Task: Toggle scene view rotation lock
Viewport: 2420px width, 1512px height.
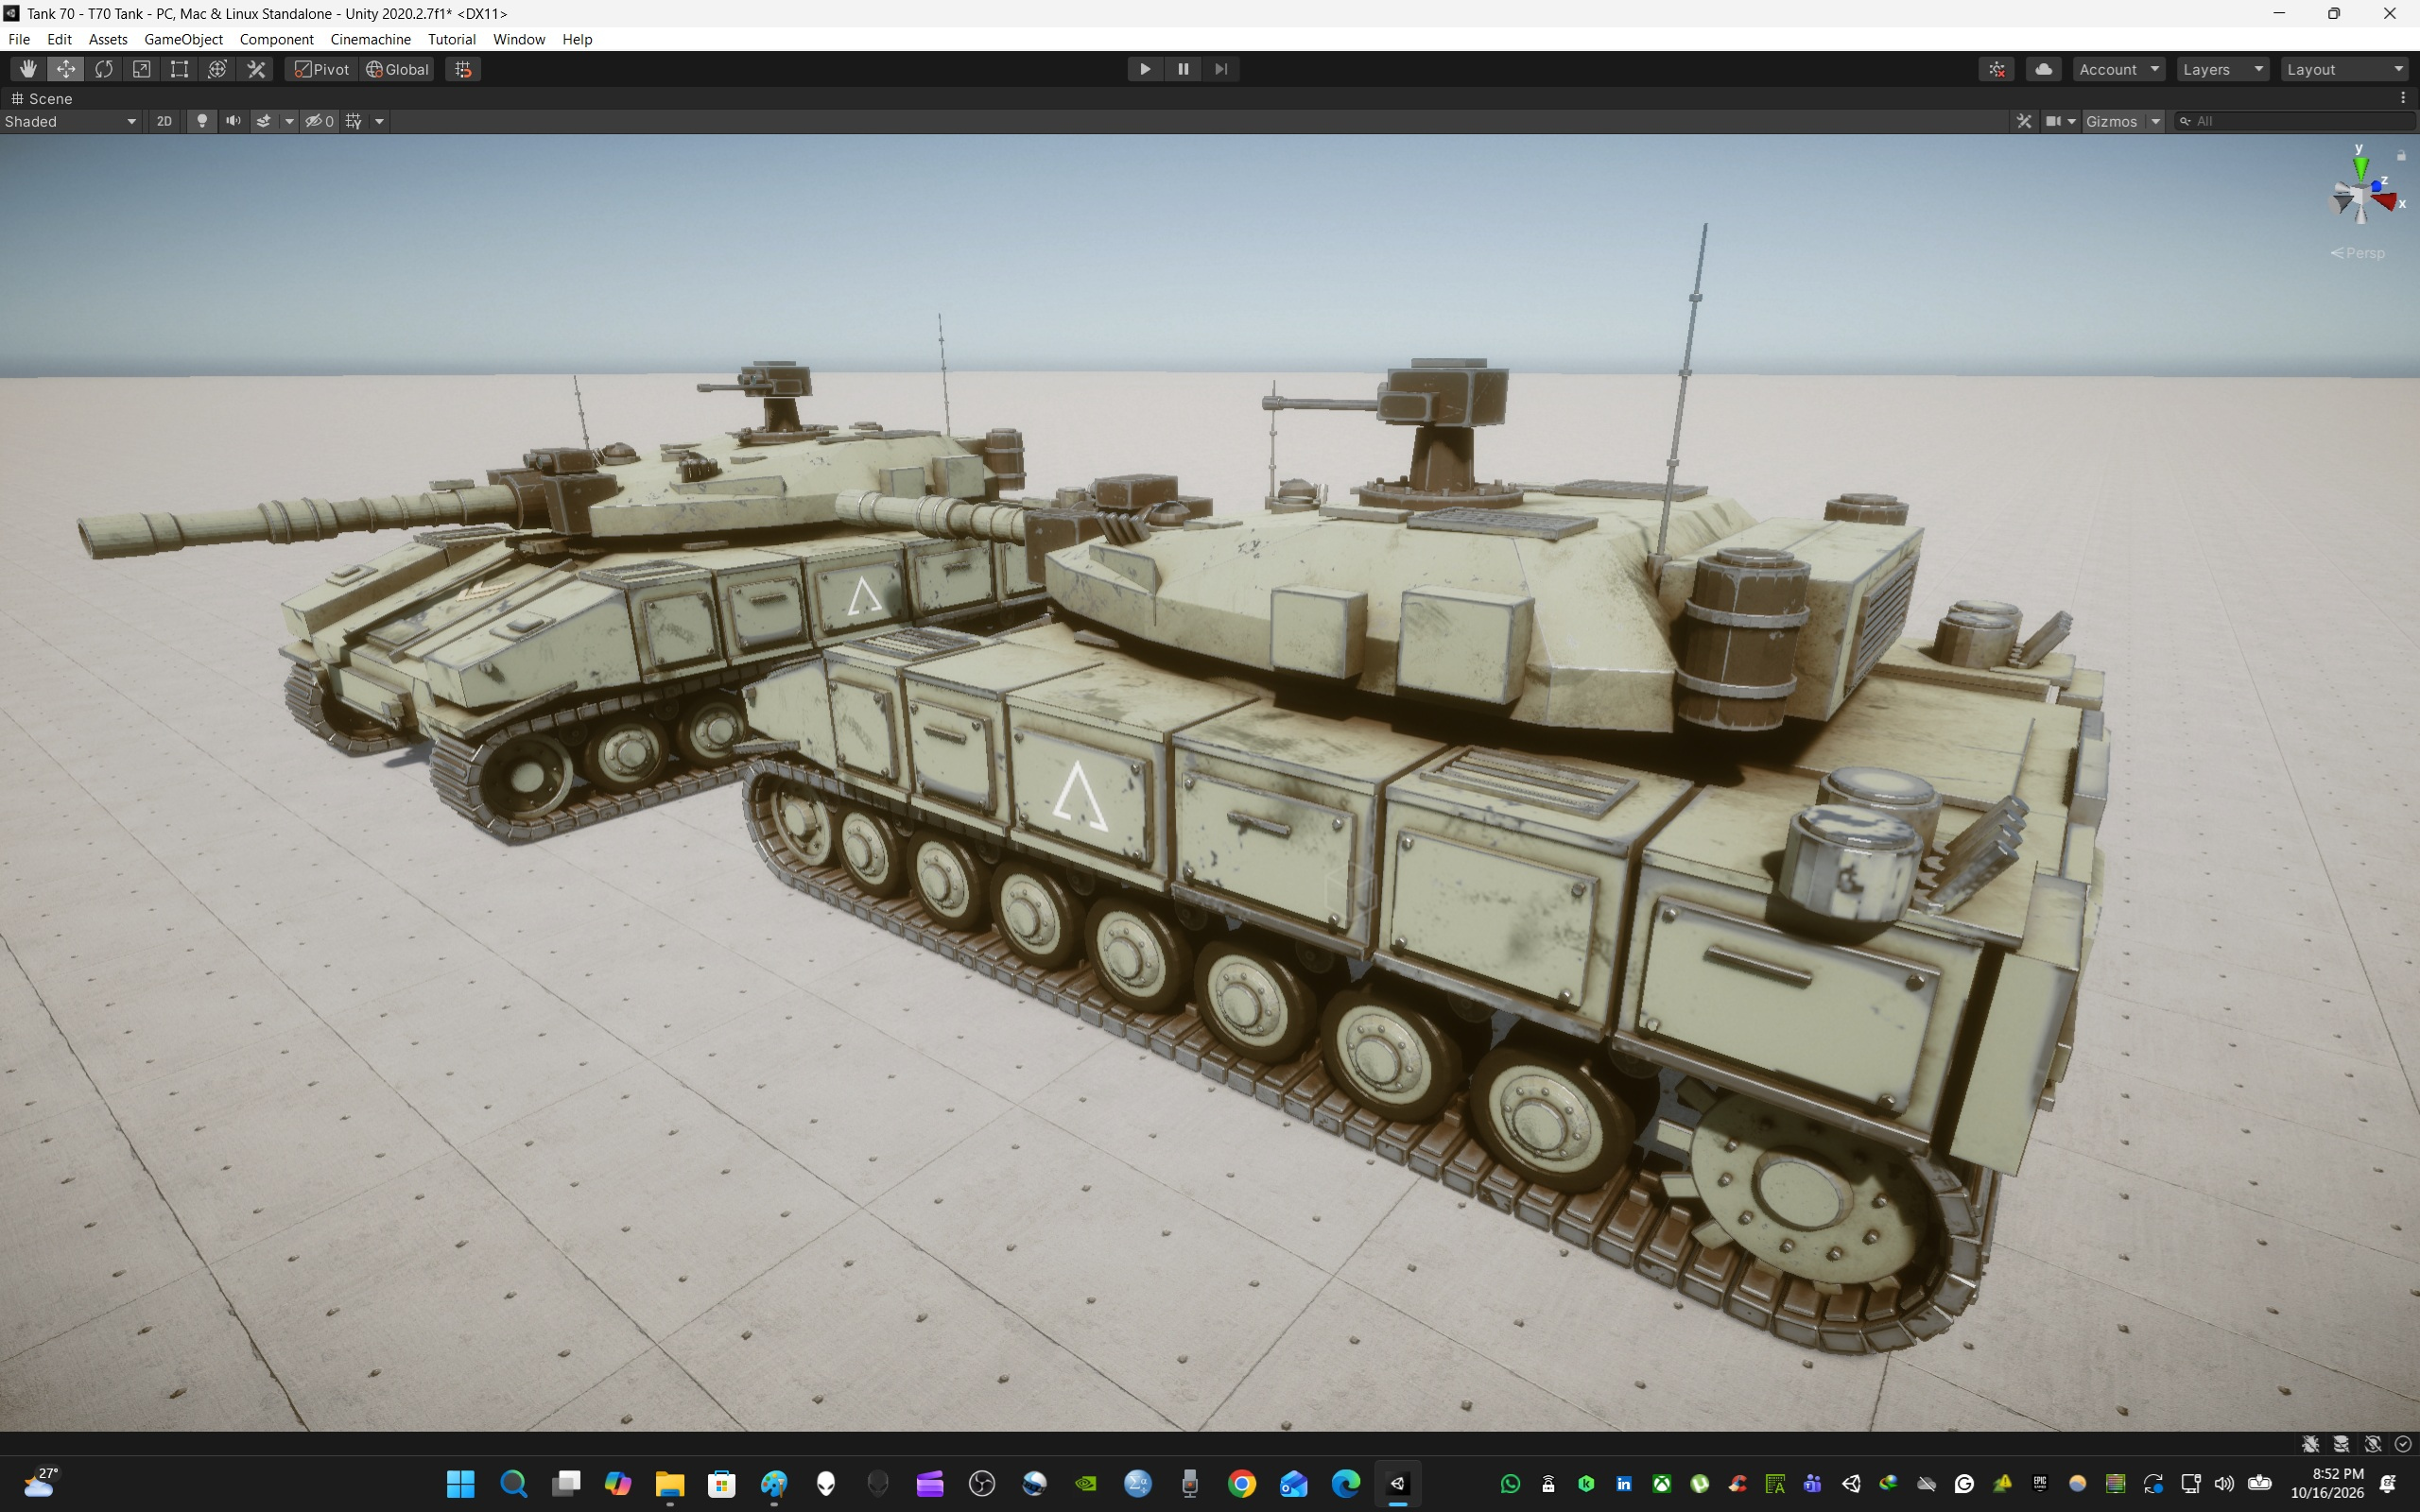Action: point(2401,155)
